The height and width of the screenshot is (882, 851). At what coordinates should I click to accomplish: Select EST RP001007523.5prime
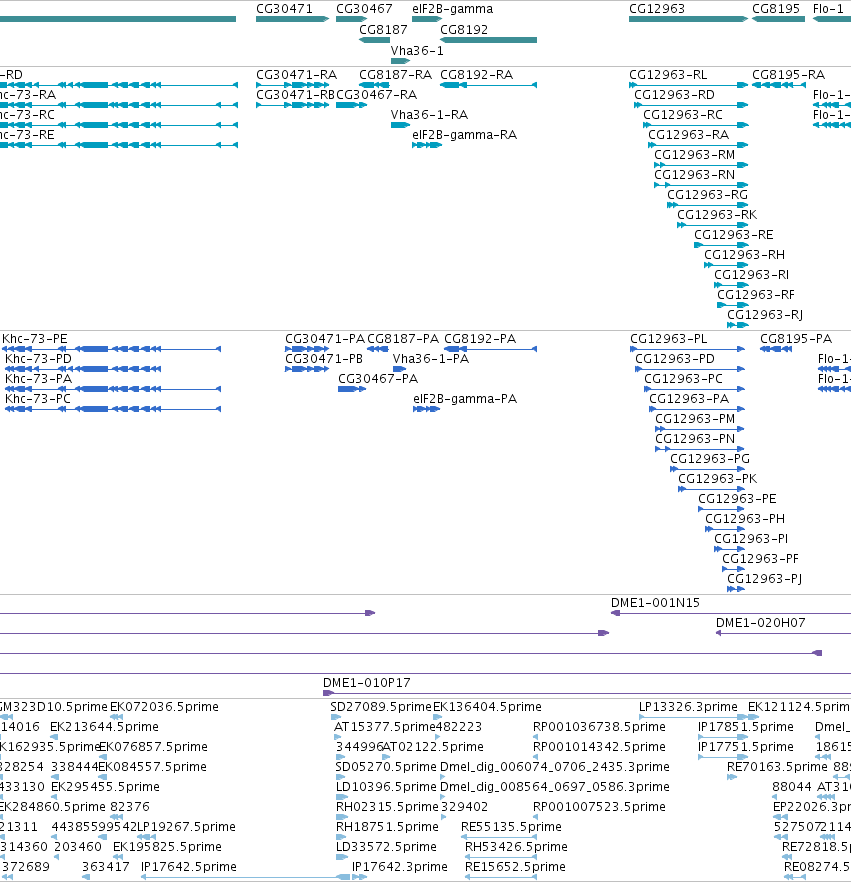coord(600,807)
